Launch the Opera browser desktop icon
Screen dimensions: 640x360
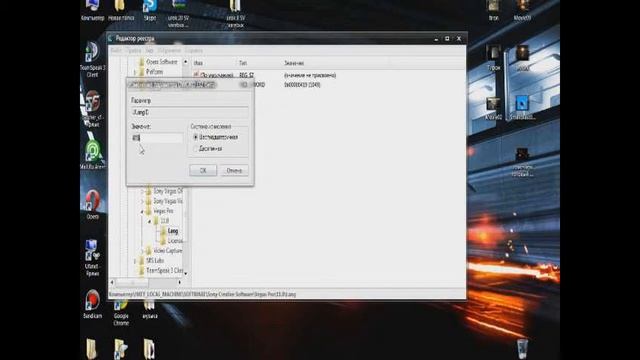[x=93, y=204]
